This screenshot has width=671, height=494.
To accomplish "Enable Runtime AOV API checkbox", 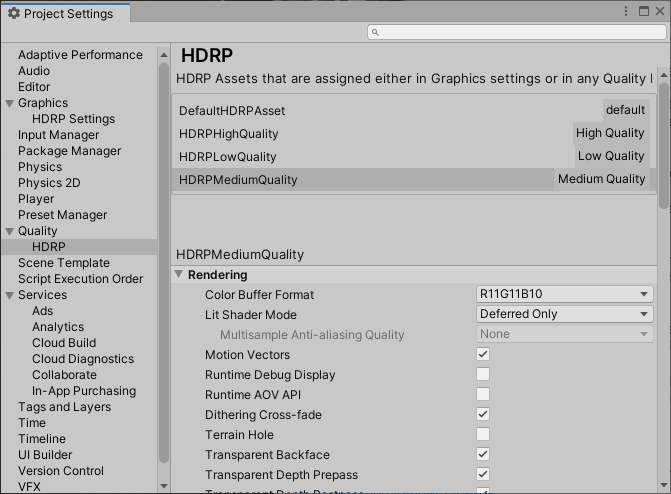I will [x=483, y=394].
